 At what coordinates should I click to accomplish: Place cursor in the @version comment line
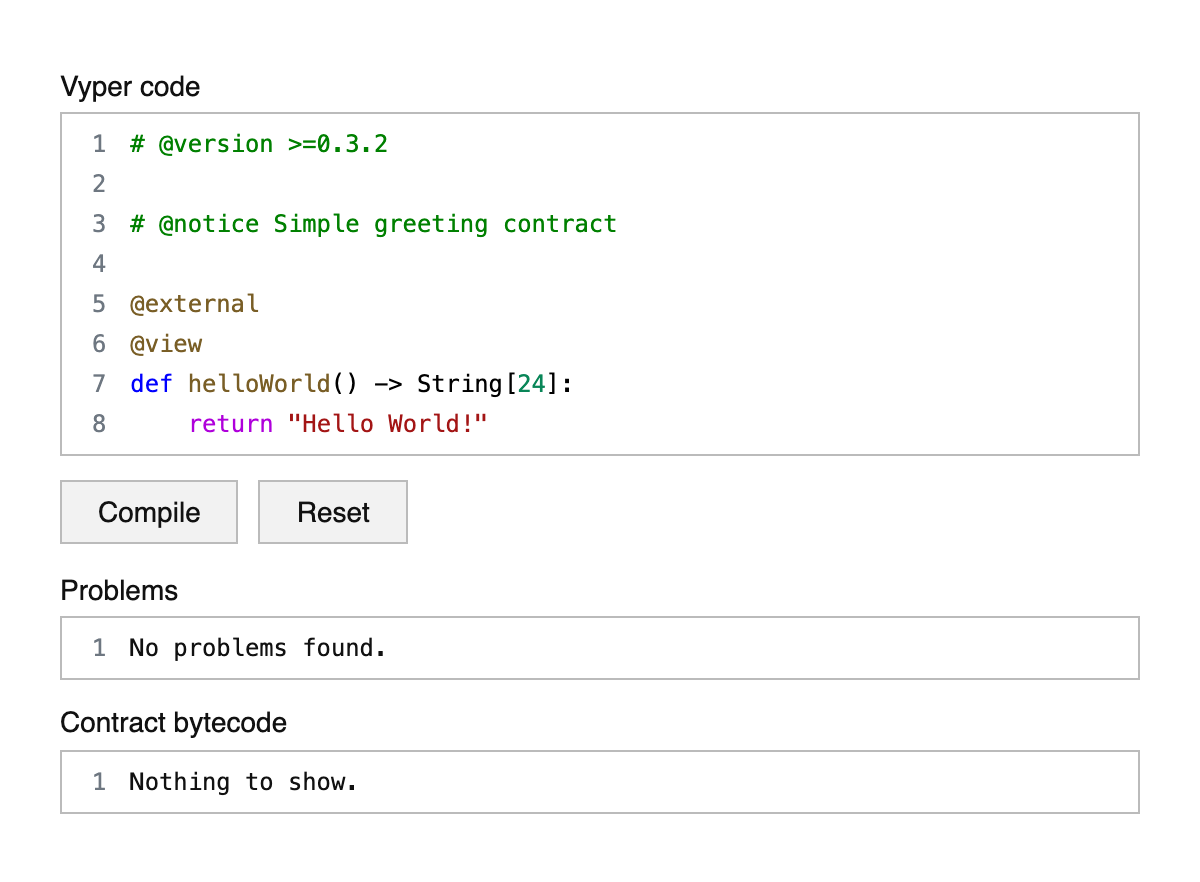coord(258,144)
